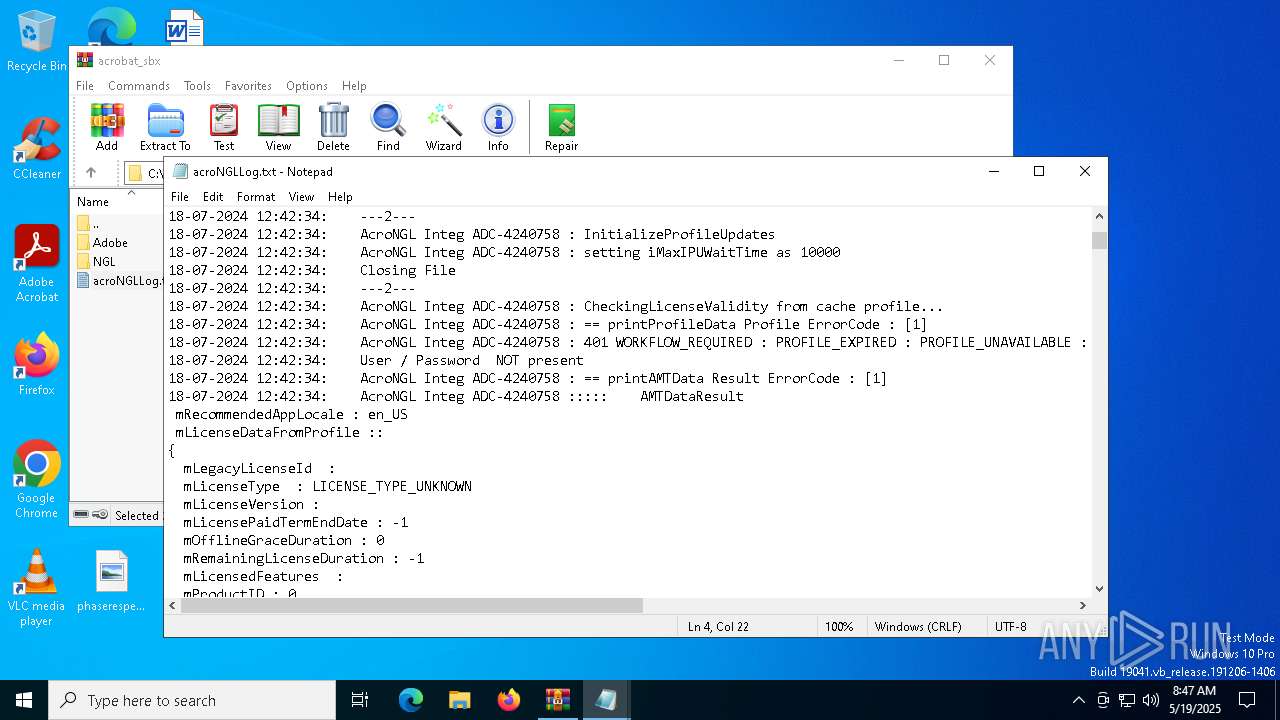
Task: Click the Notepad taskbar icon
Action: tap(606, 700)
